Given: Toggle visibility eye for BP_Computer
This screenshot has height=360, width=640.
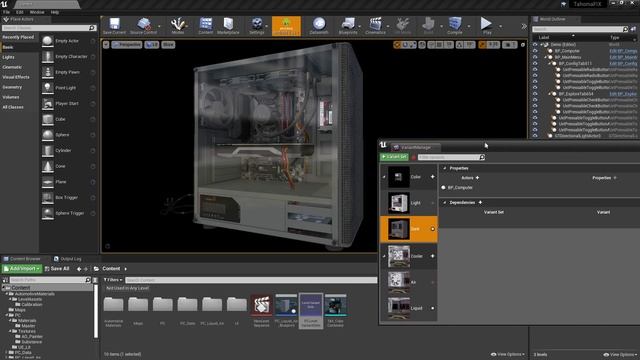Looking at the screenshot, I should [535, 51].
